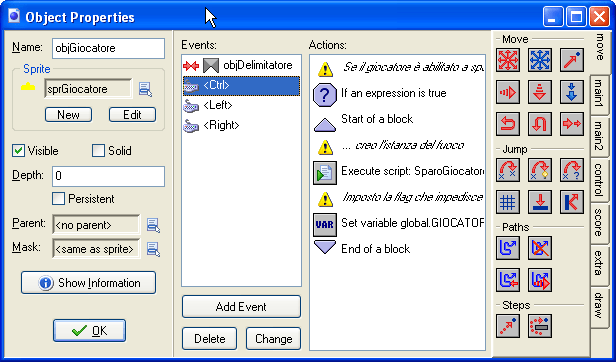Select the Move Fixed action icon
This screenshot has width=616, height=362.
pos(508,60)
